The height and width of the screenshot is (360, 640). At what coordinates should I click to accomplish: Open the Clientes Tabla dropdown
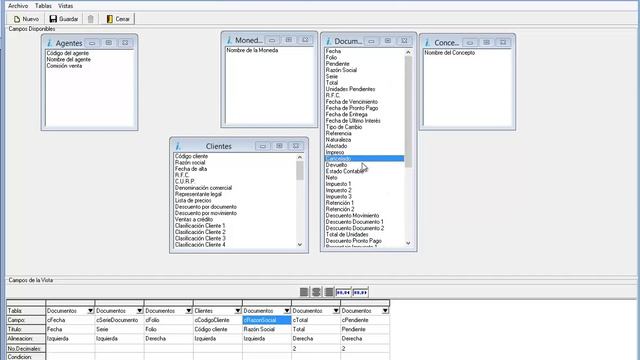coord(238,311)
